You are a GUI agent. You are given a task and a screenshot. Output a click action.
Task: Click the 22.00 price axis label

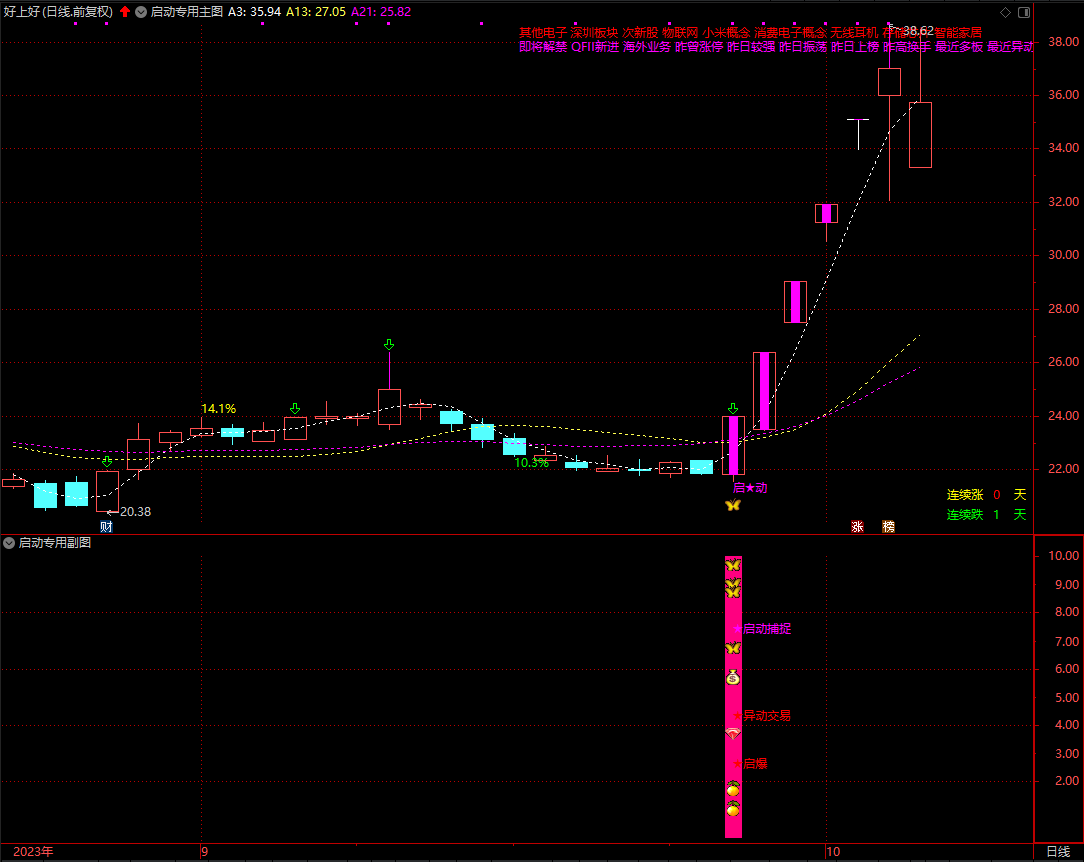[1063, 469]
